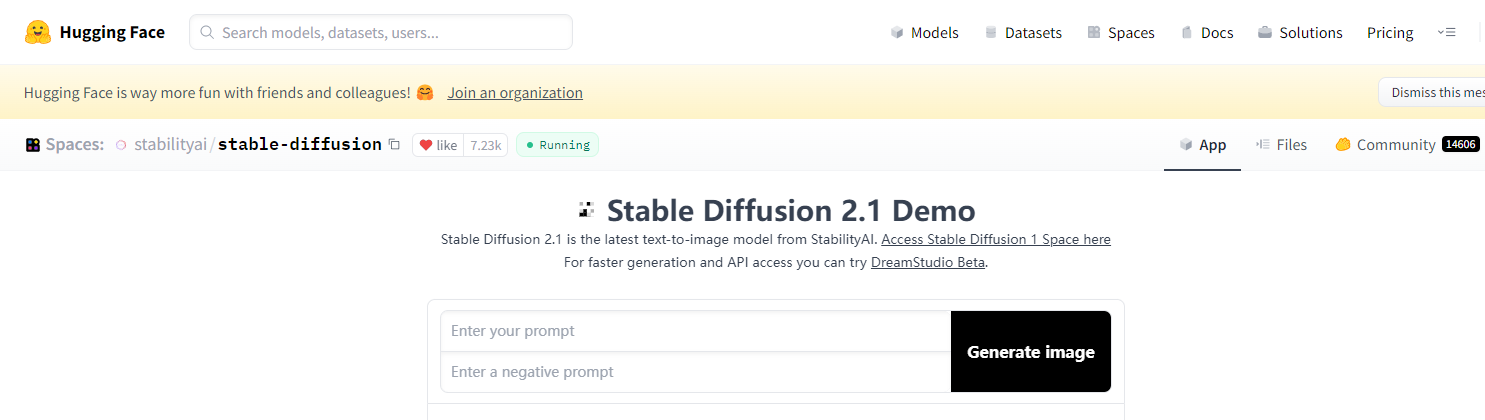Screen dimensions: 1485x420
Task: Click the Generate image button
Action: click(1031, 352)
